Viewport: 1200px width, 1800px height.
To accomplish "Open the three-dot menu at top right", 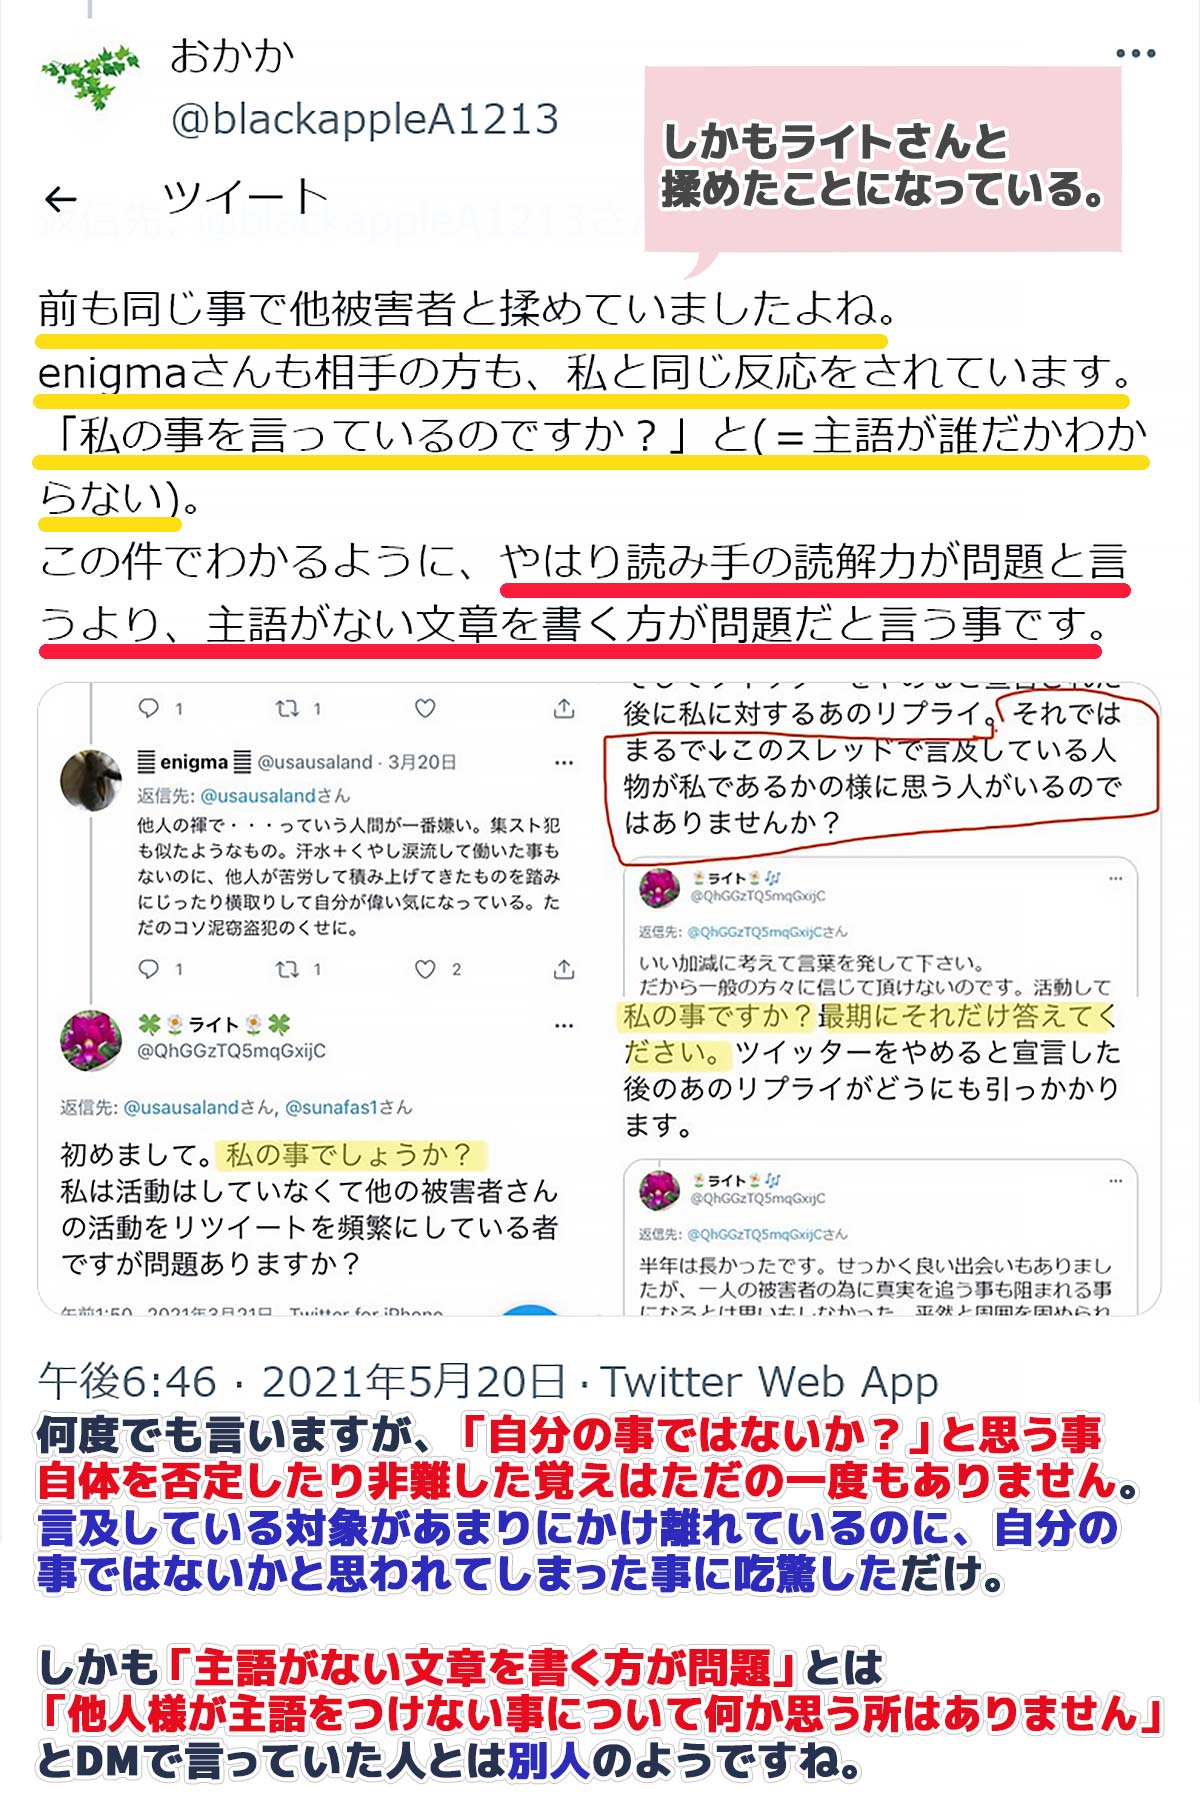I will 1136,54.
